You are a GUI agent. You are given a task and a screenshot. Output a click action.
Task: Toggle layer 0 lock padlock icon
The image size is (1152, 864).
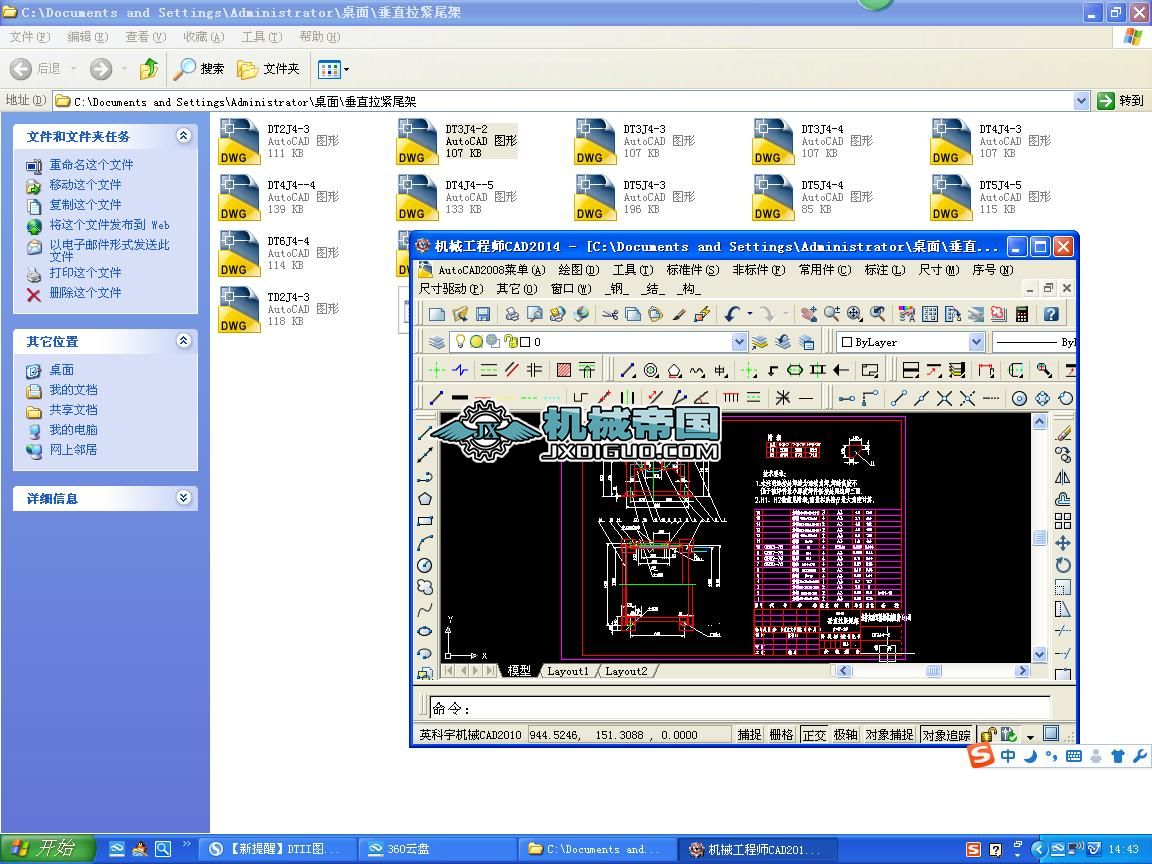(511, 342)
